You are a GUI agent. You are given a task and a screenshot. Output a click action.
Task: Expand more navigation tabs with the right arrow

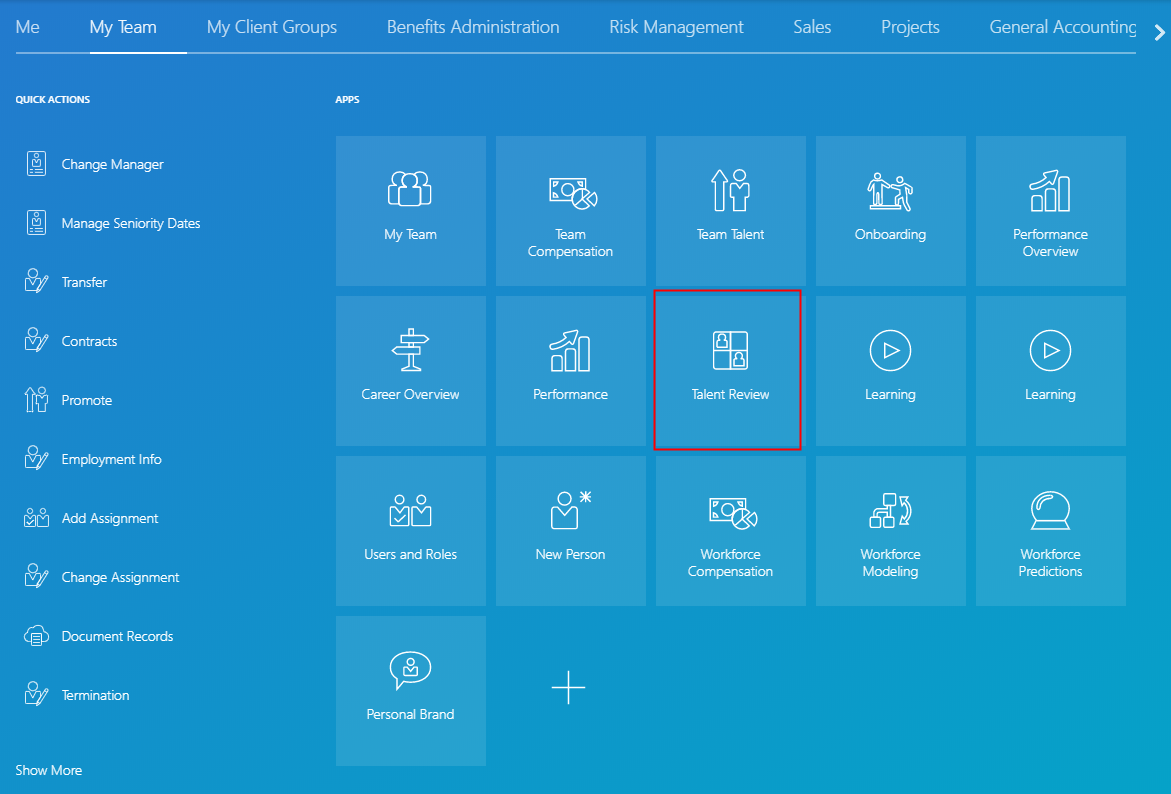point(1159,31)
